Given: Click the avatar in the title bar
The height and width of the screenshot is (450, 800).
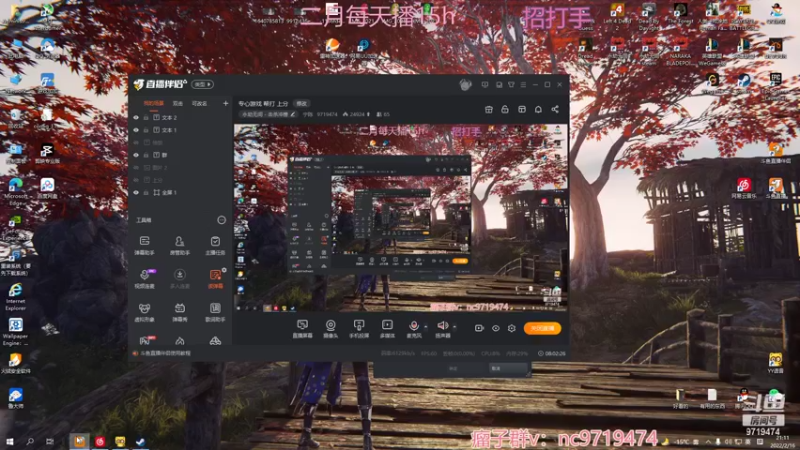Looking at the screenshot, I should tap(465, 85).
